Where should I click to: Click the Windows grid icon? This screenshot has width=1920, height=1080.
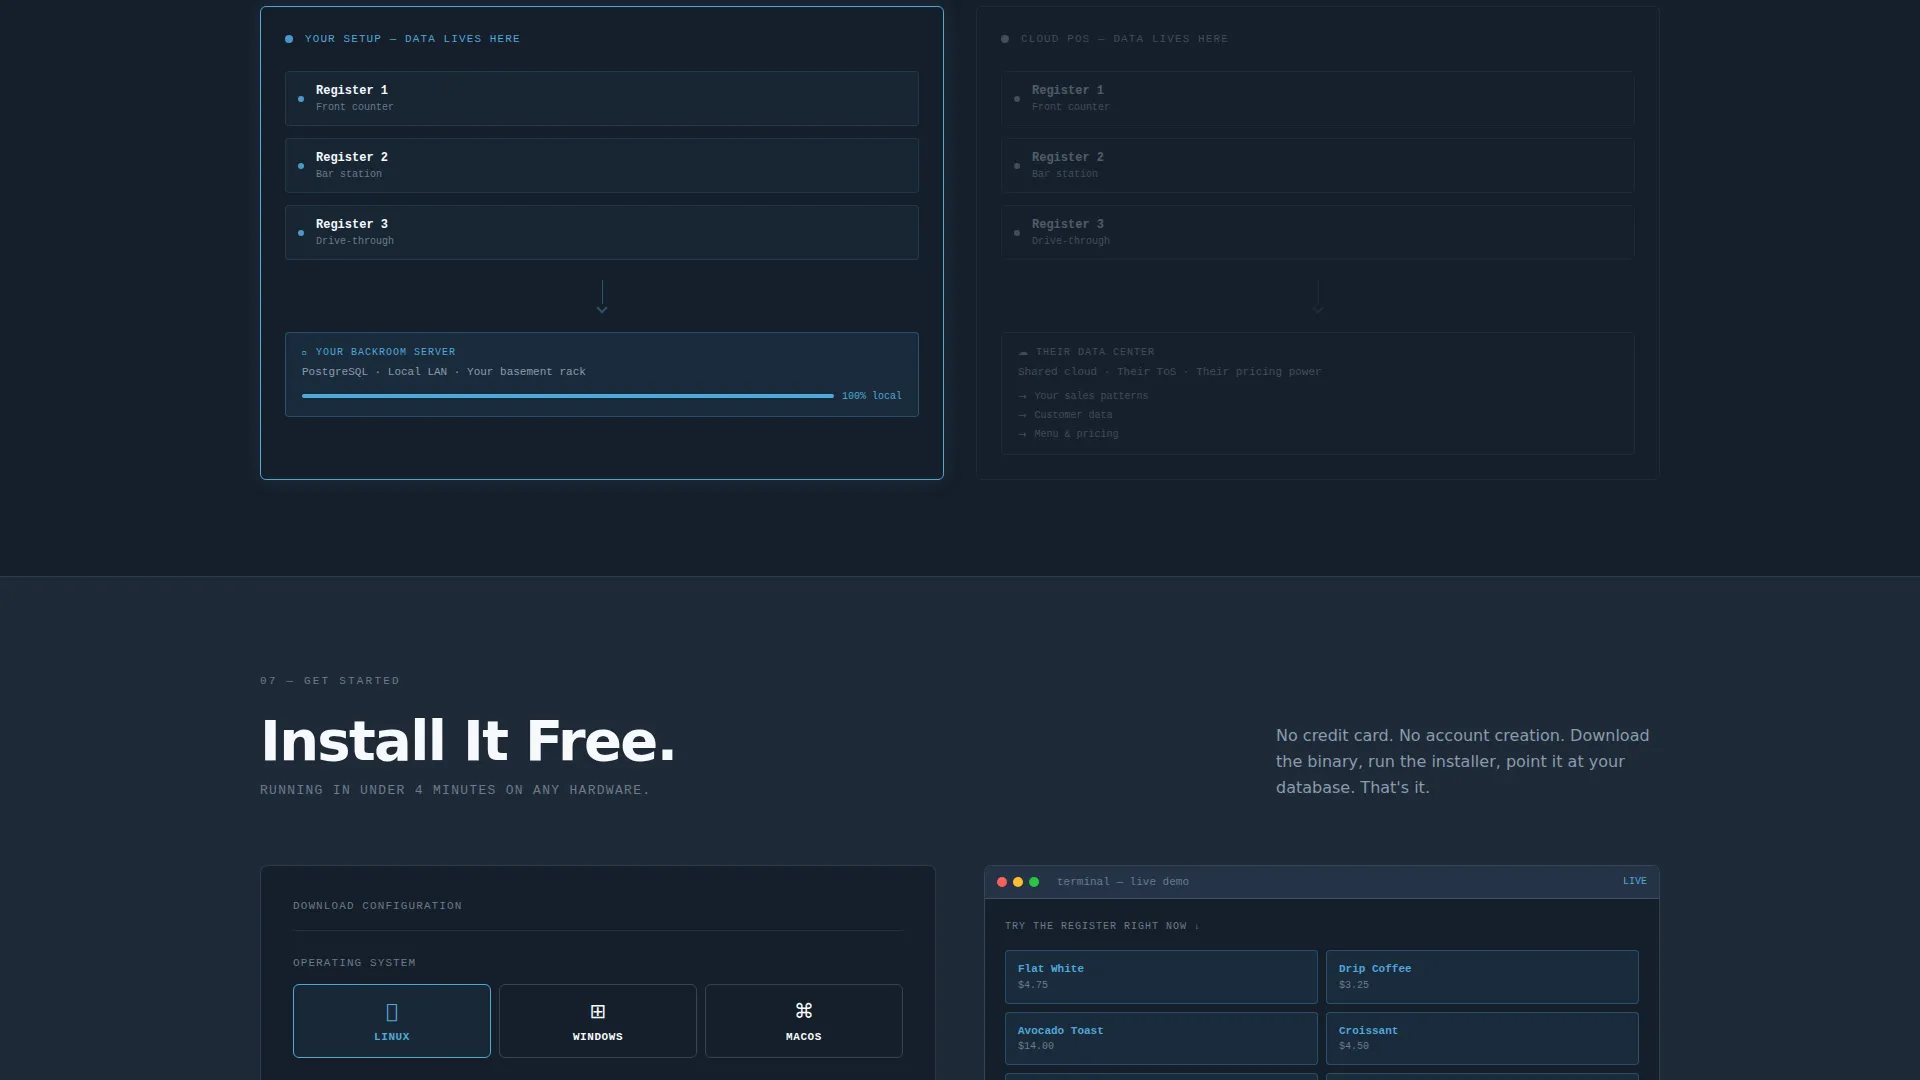point(598,1012)
